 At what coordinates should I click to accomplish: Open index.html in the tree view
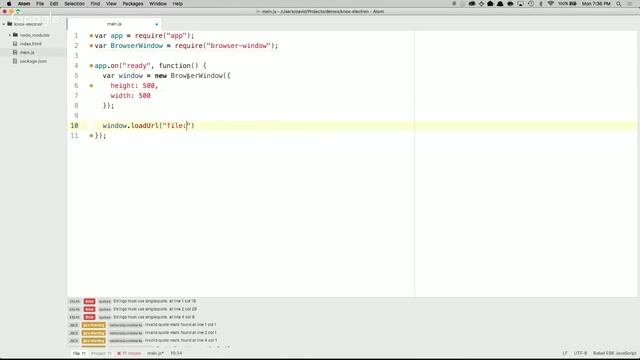coord(31,44)
